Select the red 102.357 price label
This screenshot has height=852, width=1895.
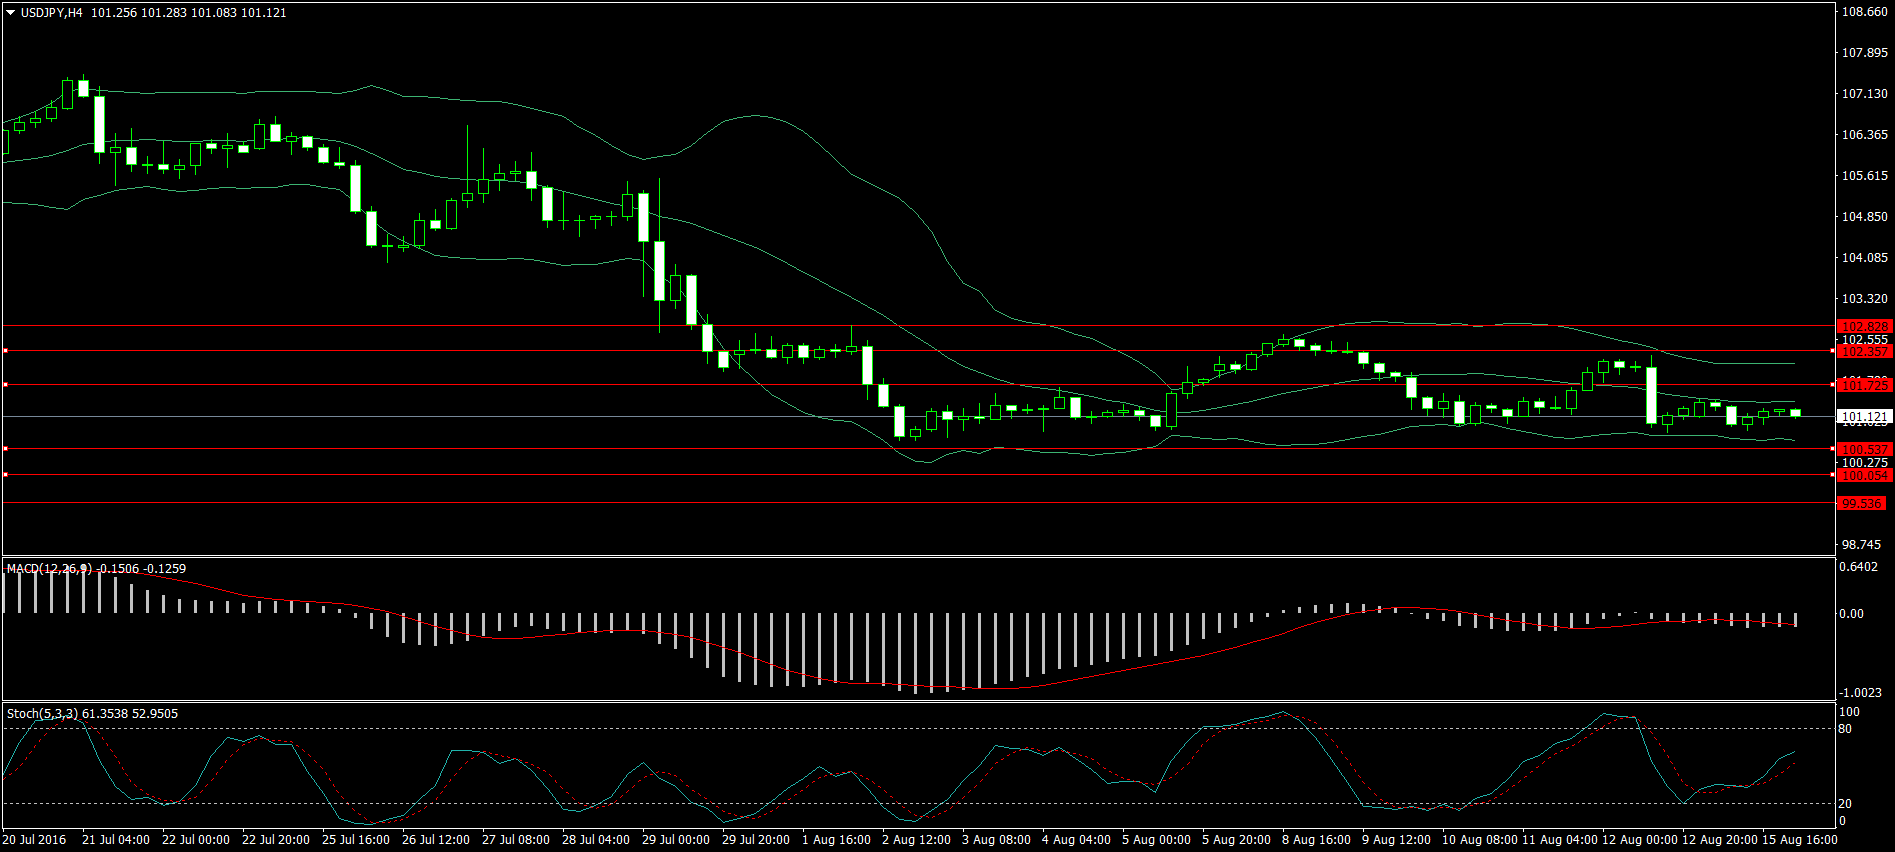1865,351
